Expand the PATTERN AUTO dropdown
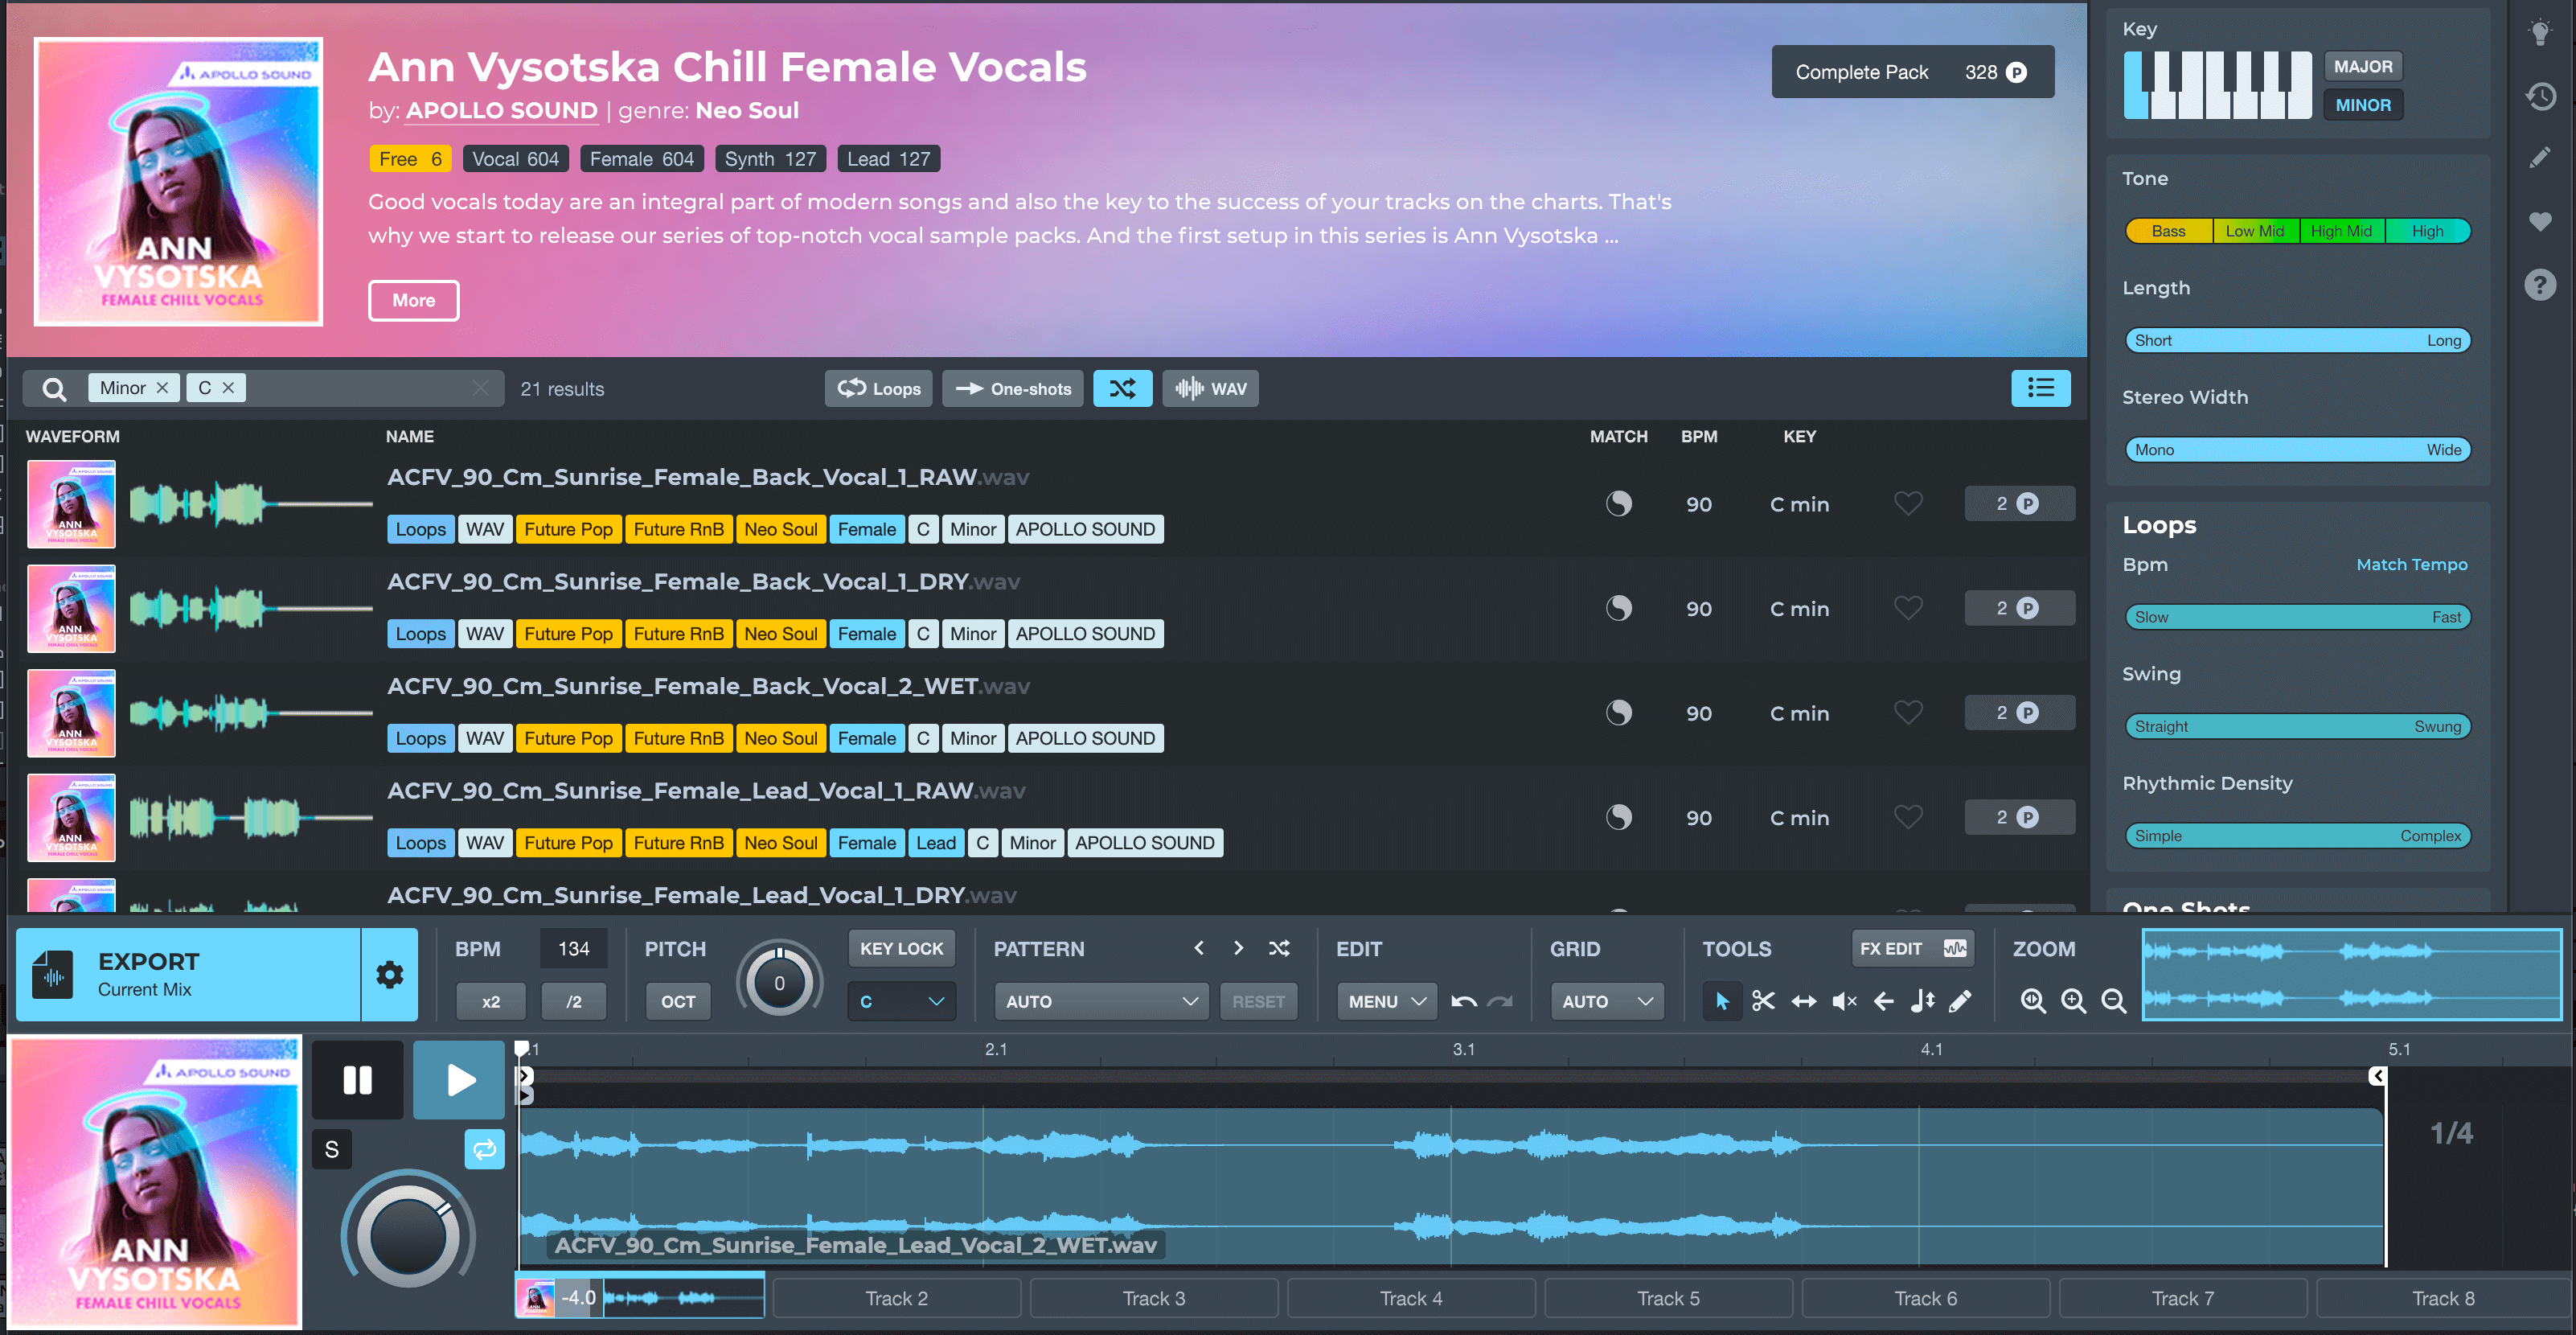Image resolution: width=2576 pixels, height=1335 pixels. point(1100,1001)
